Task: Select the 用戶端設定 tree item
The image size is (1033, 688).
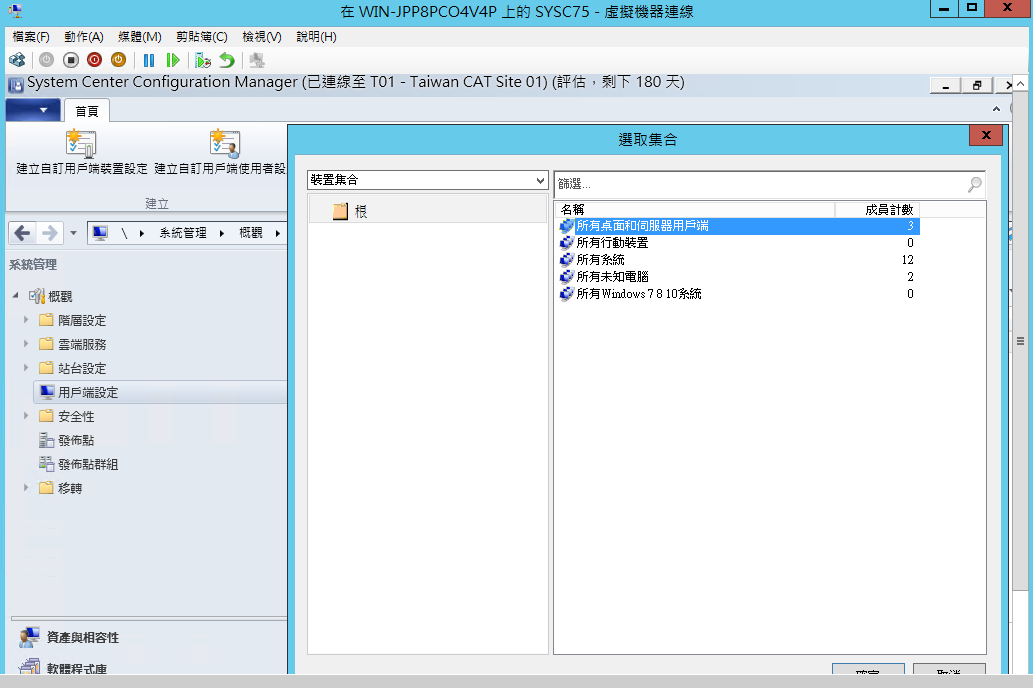Action: pyautogui.click(x=160, y=392)
